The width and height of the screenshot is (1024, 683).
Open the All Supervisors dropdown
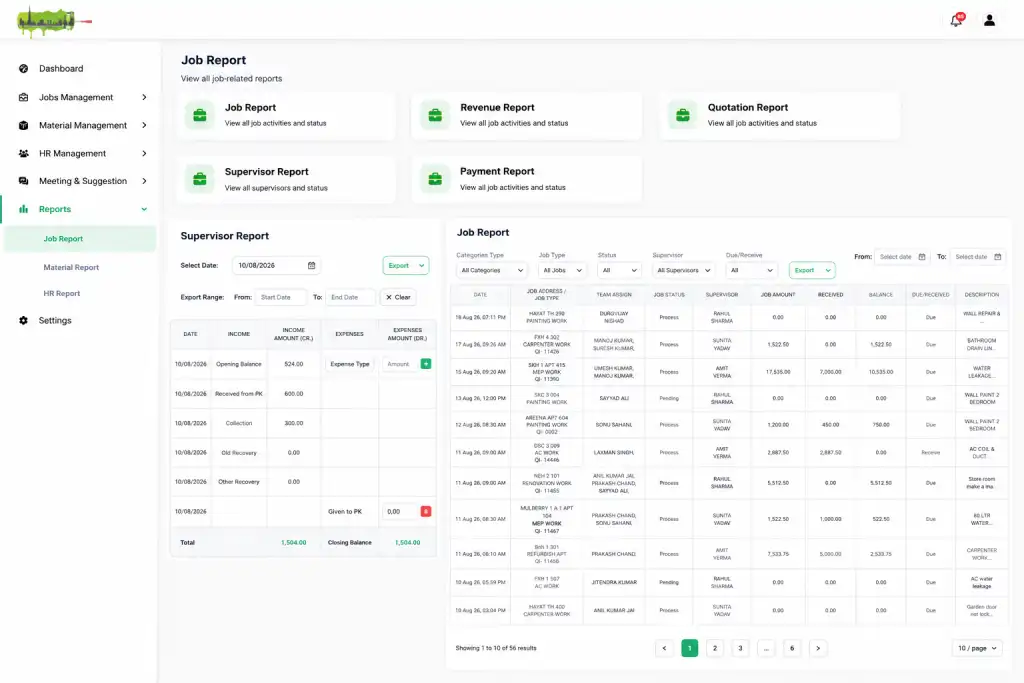click(684, 270)
